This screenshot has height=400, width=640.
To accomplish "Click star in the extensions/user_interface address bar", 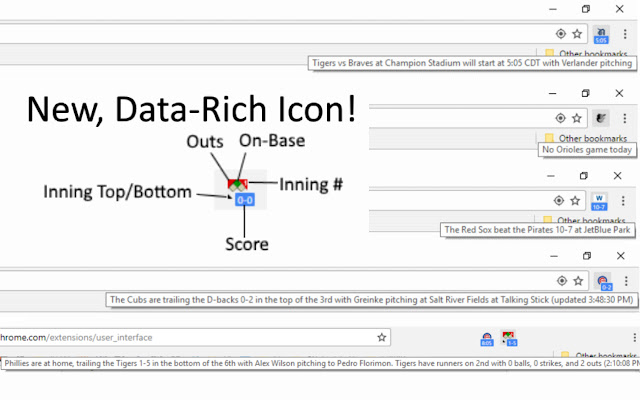I will tap(382, 337).
